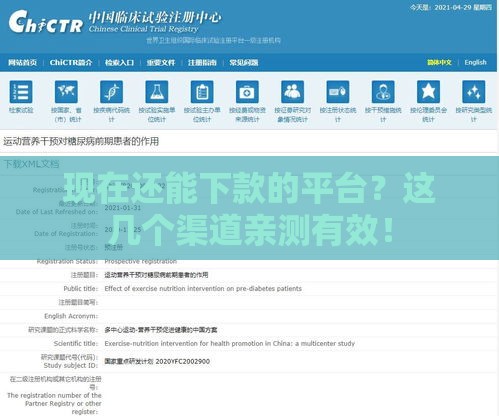Open the 注册指南 menu item

202,62
